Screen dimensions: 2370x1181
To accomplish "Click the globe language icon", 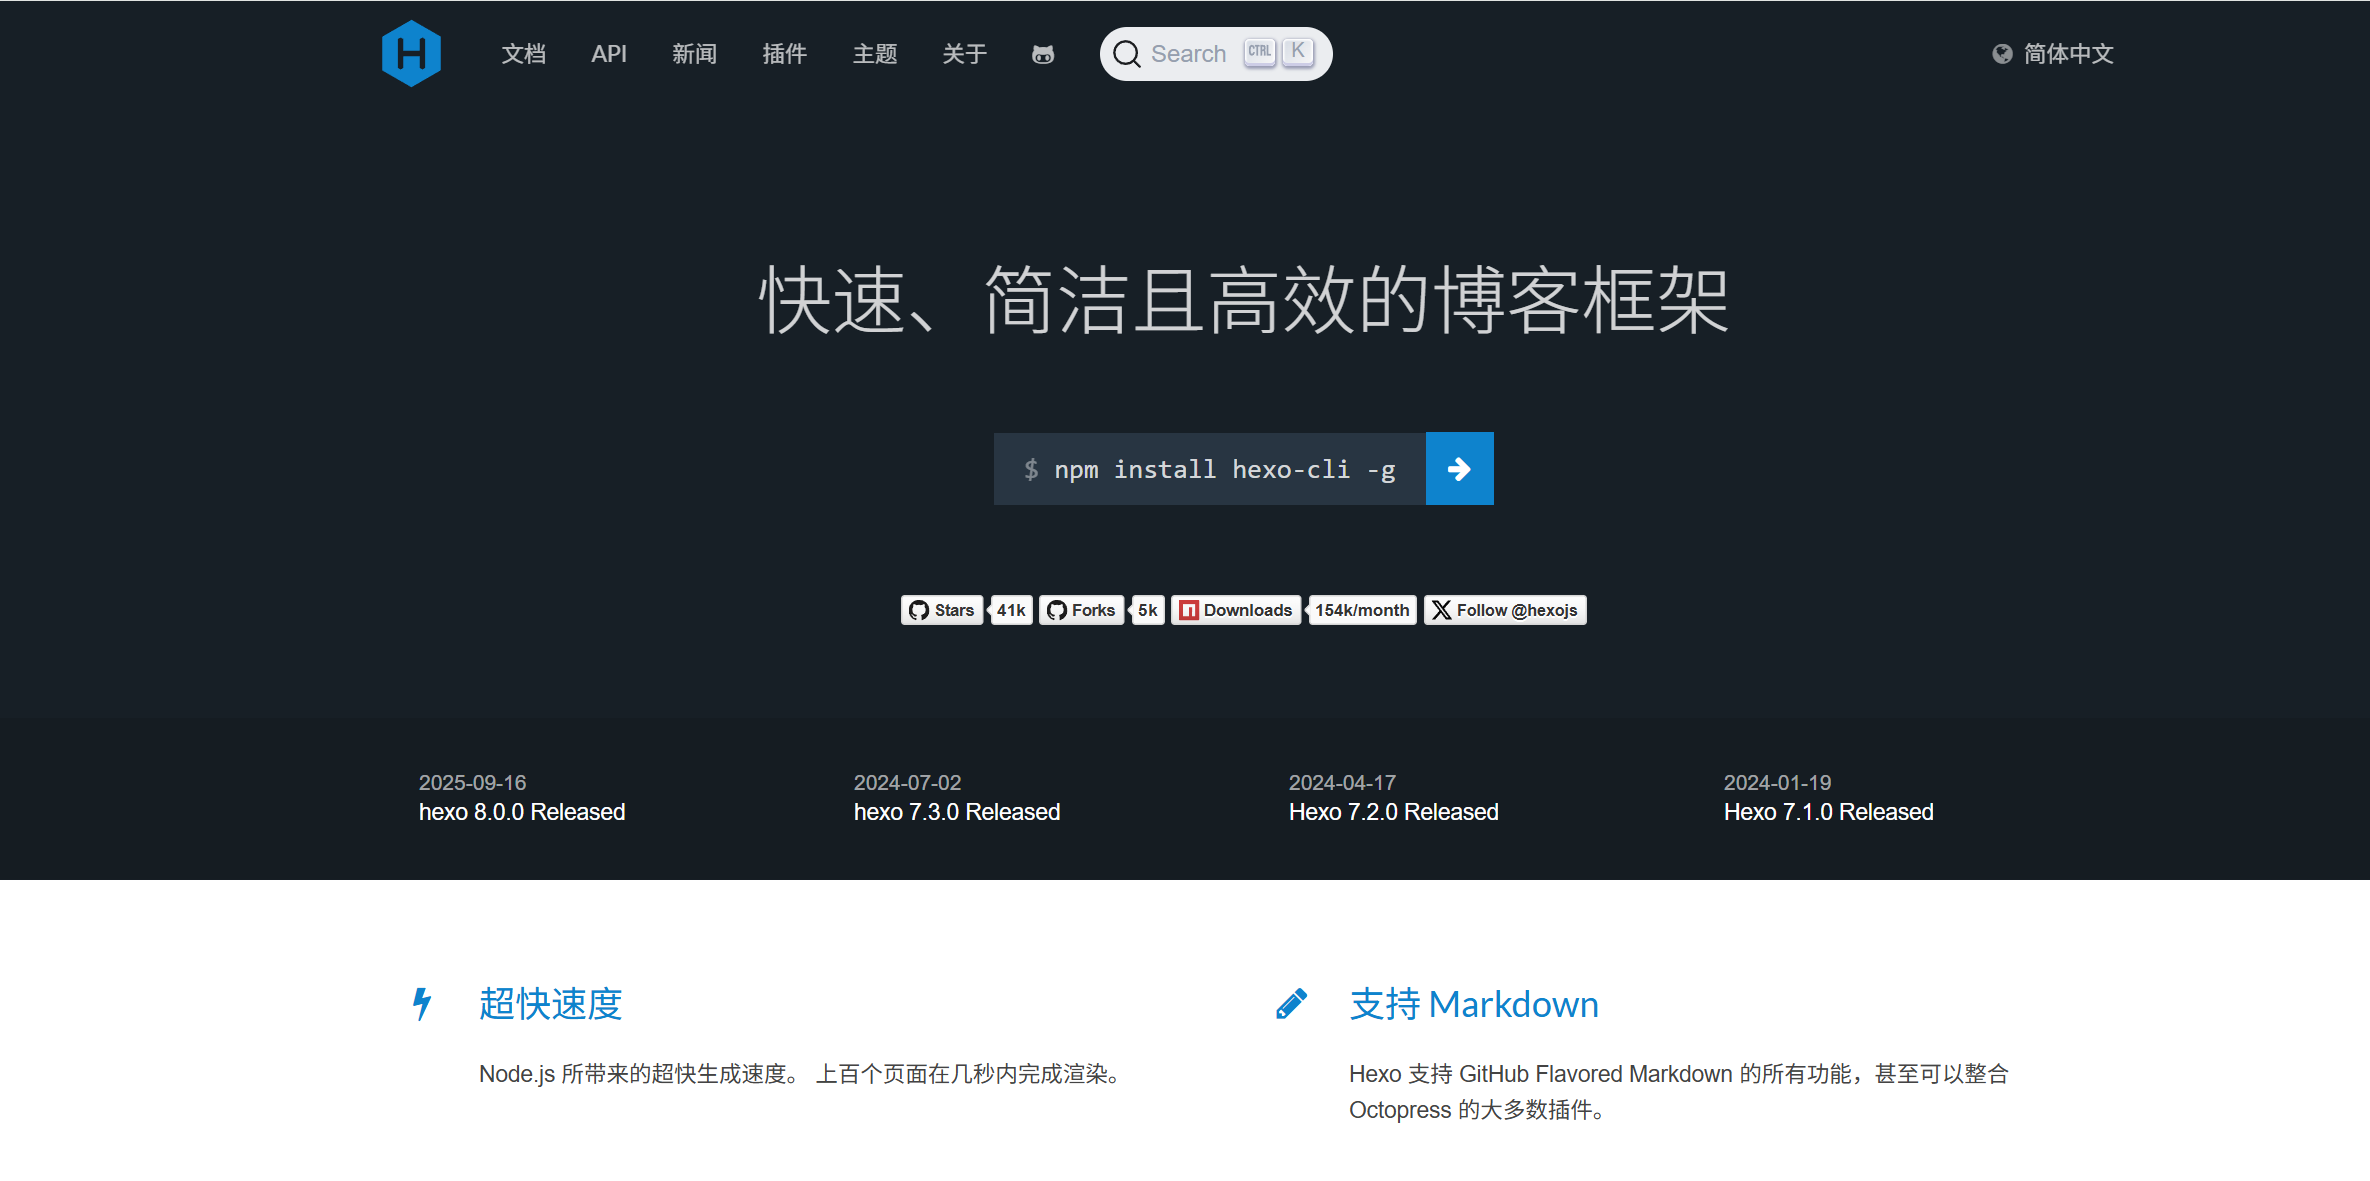I will (x=2002, y=54).
